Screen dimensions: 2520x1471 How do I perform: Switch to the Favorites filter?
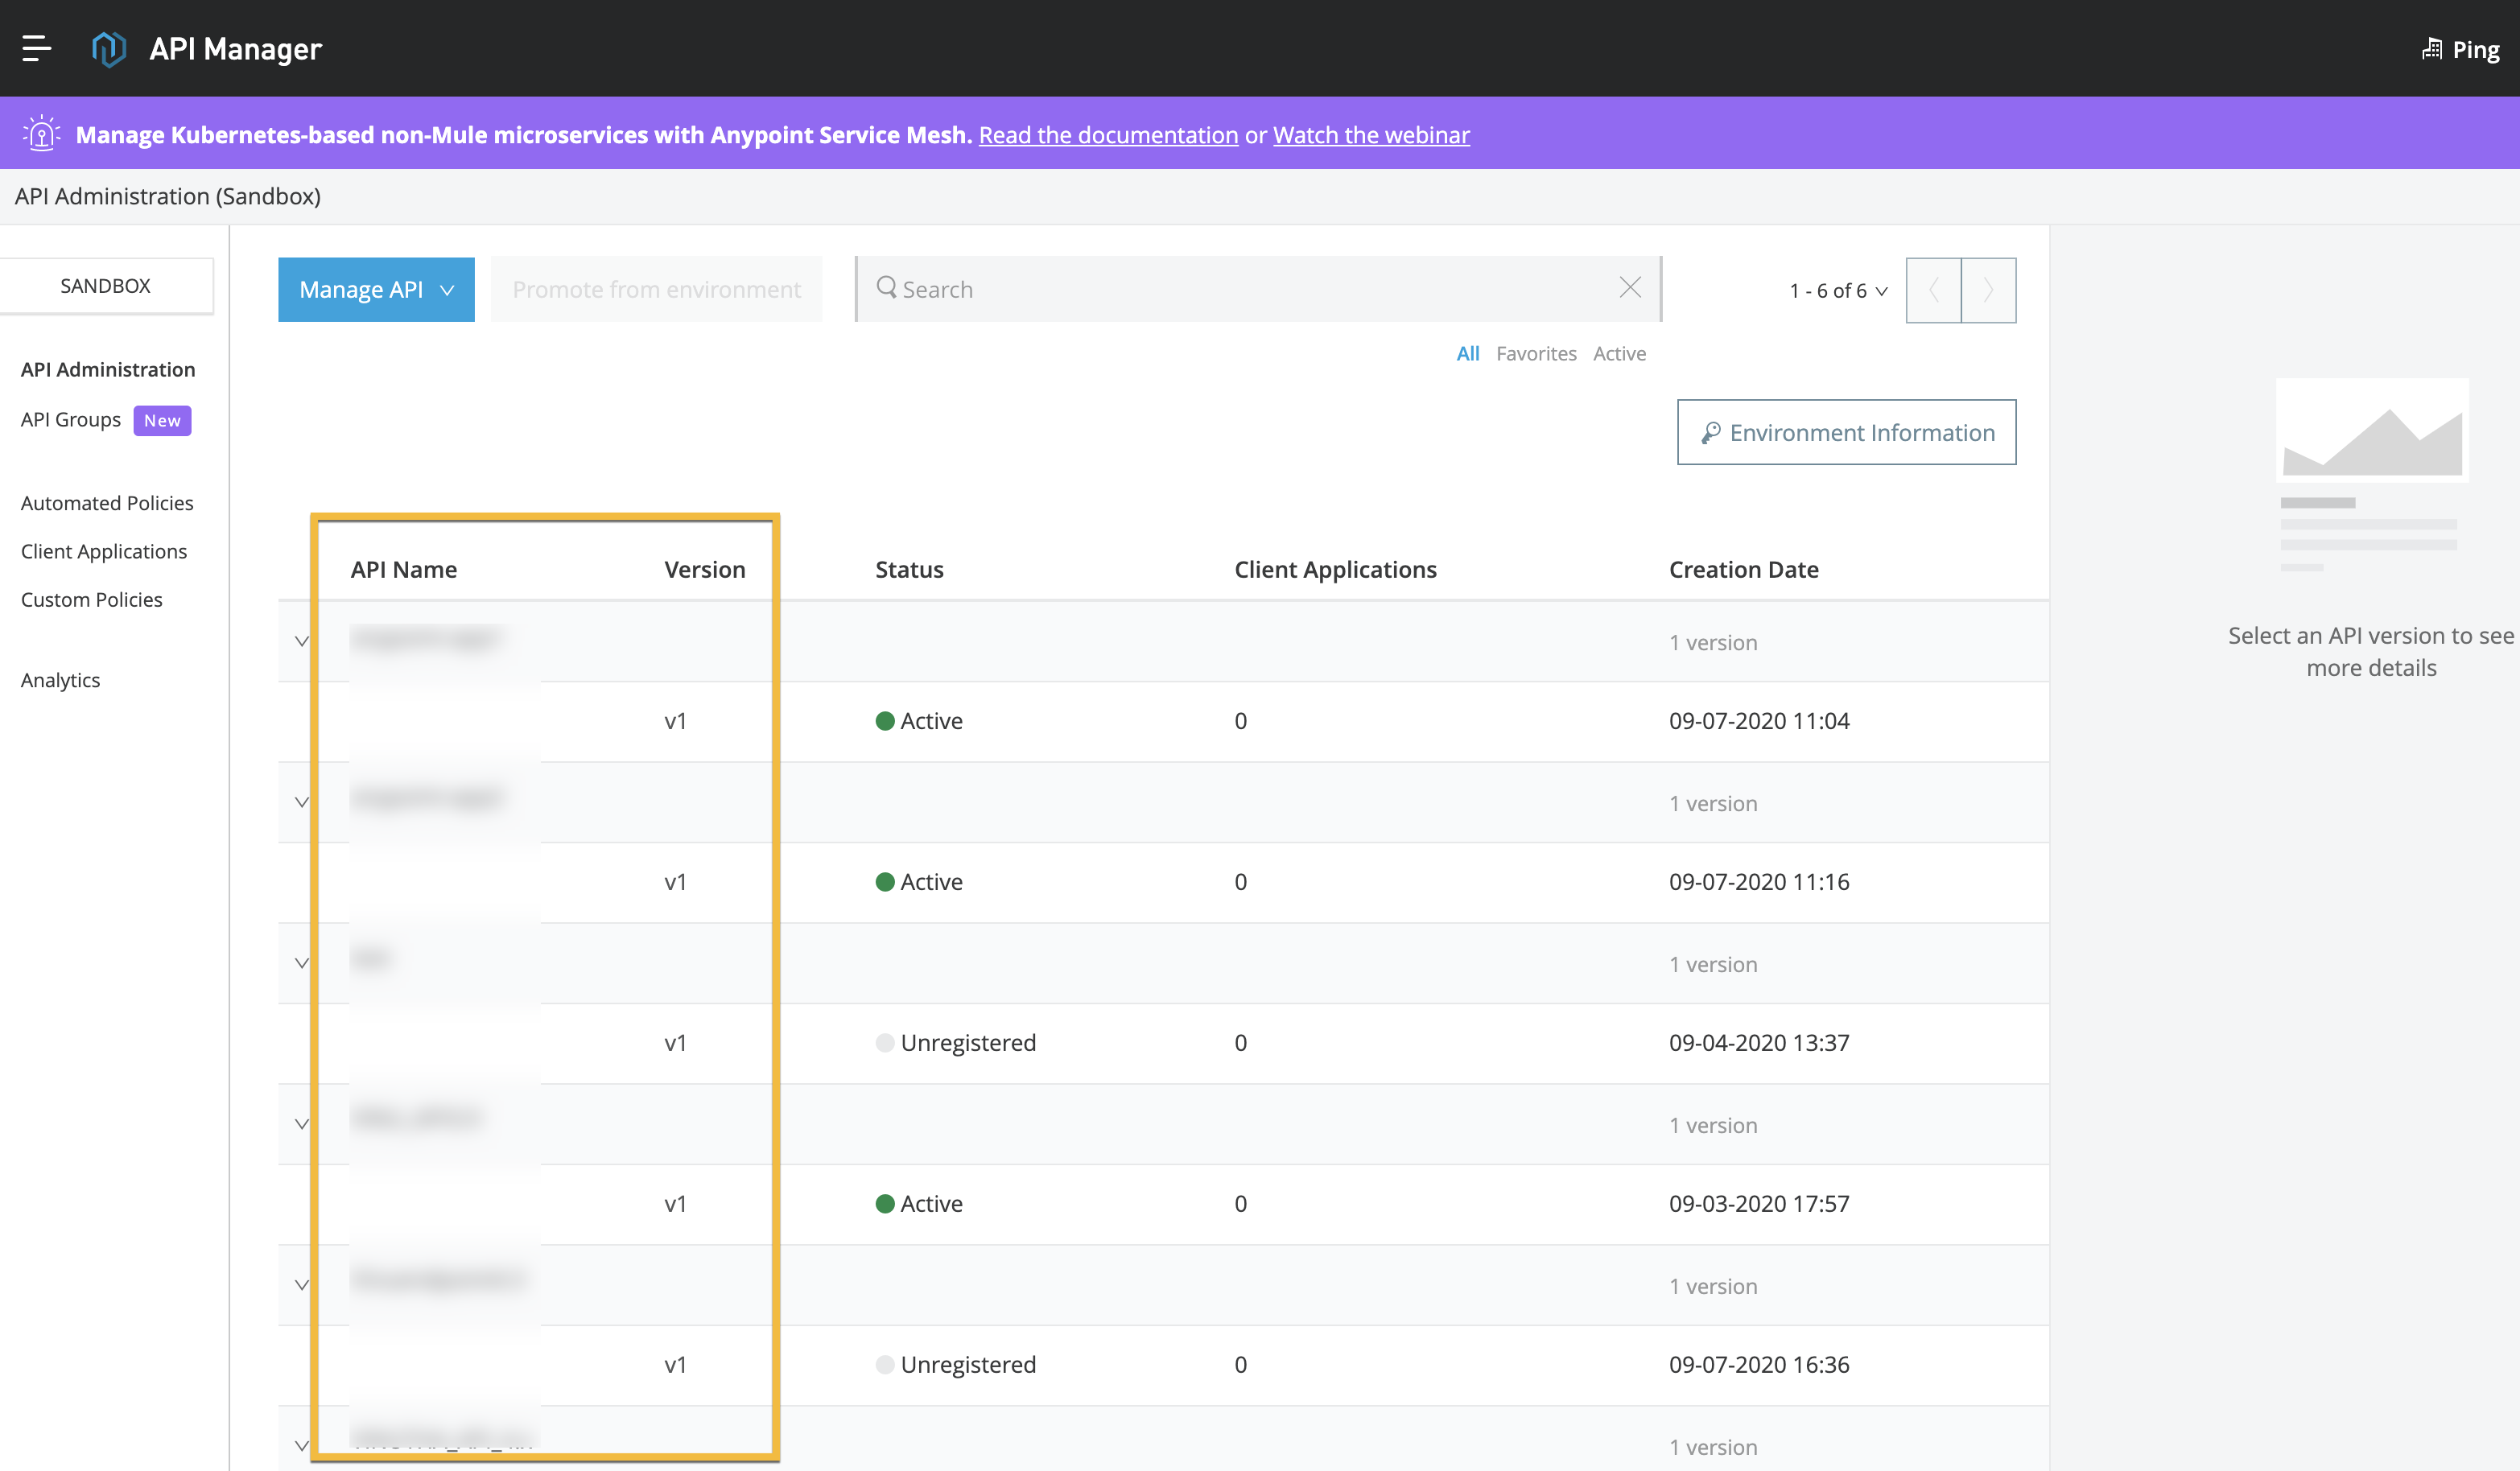pos(1535,353)
